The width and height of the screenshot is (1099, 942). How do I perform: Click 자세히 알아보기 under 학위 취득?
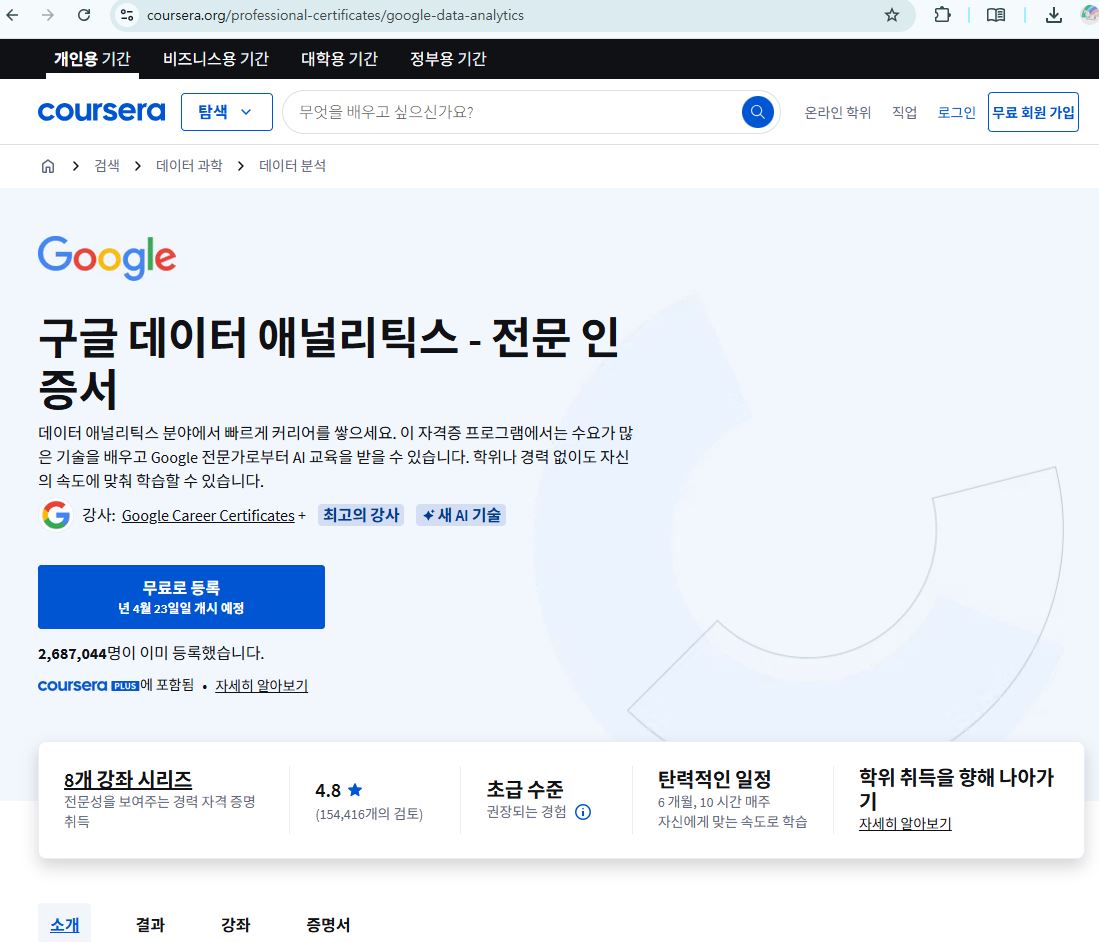[906, 824]
